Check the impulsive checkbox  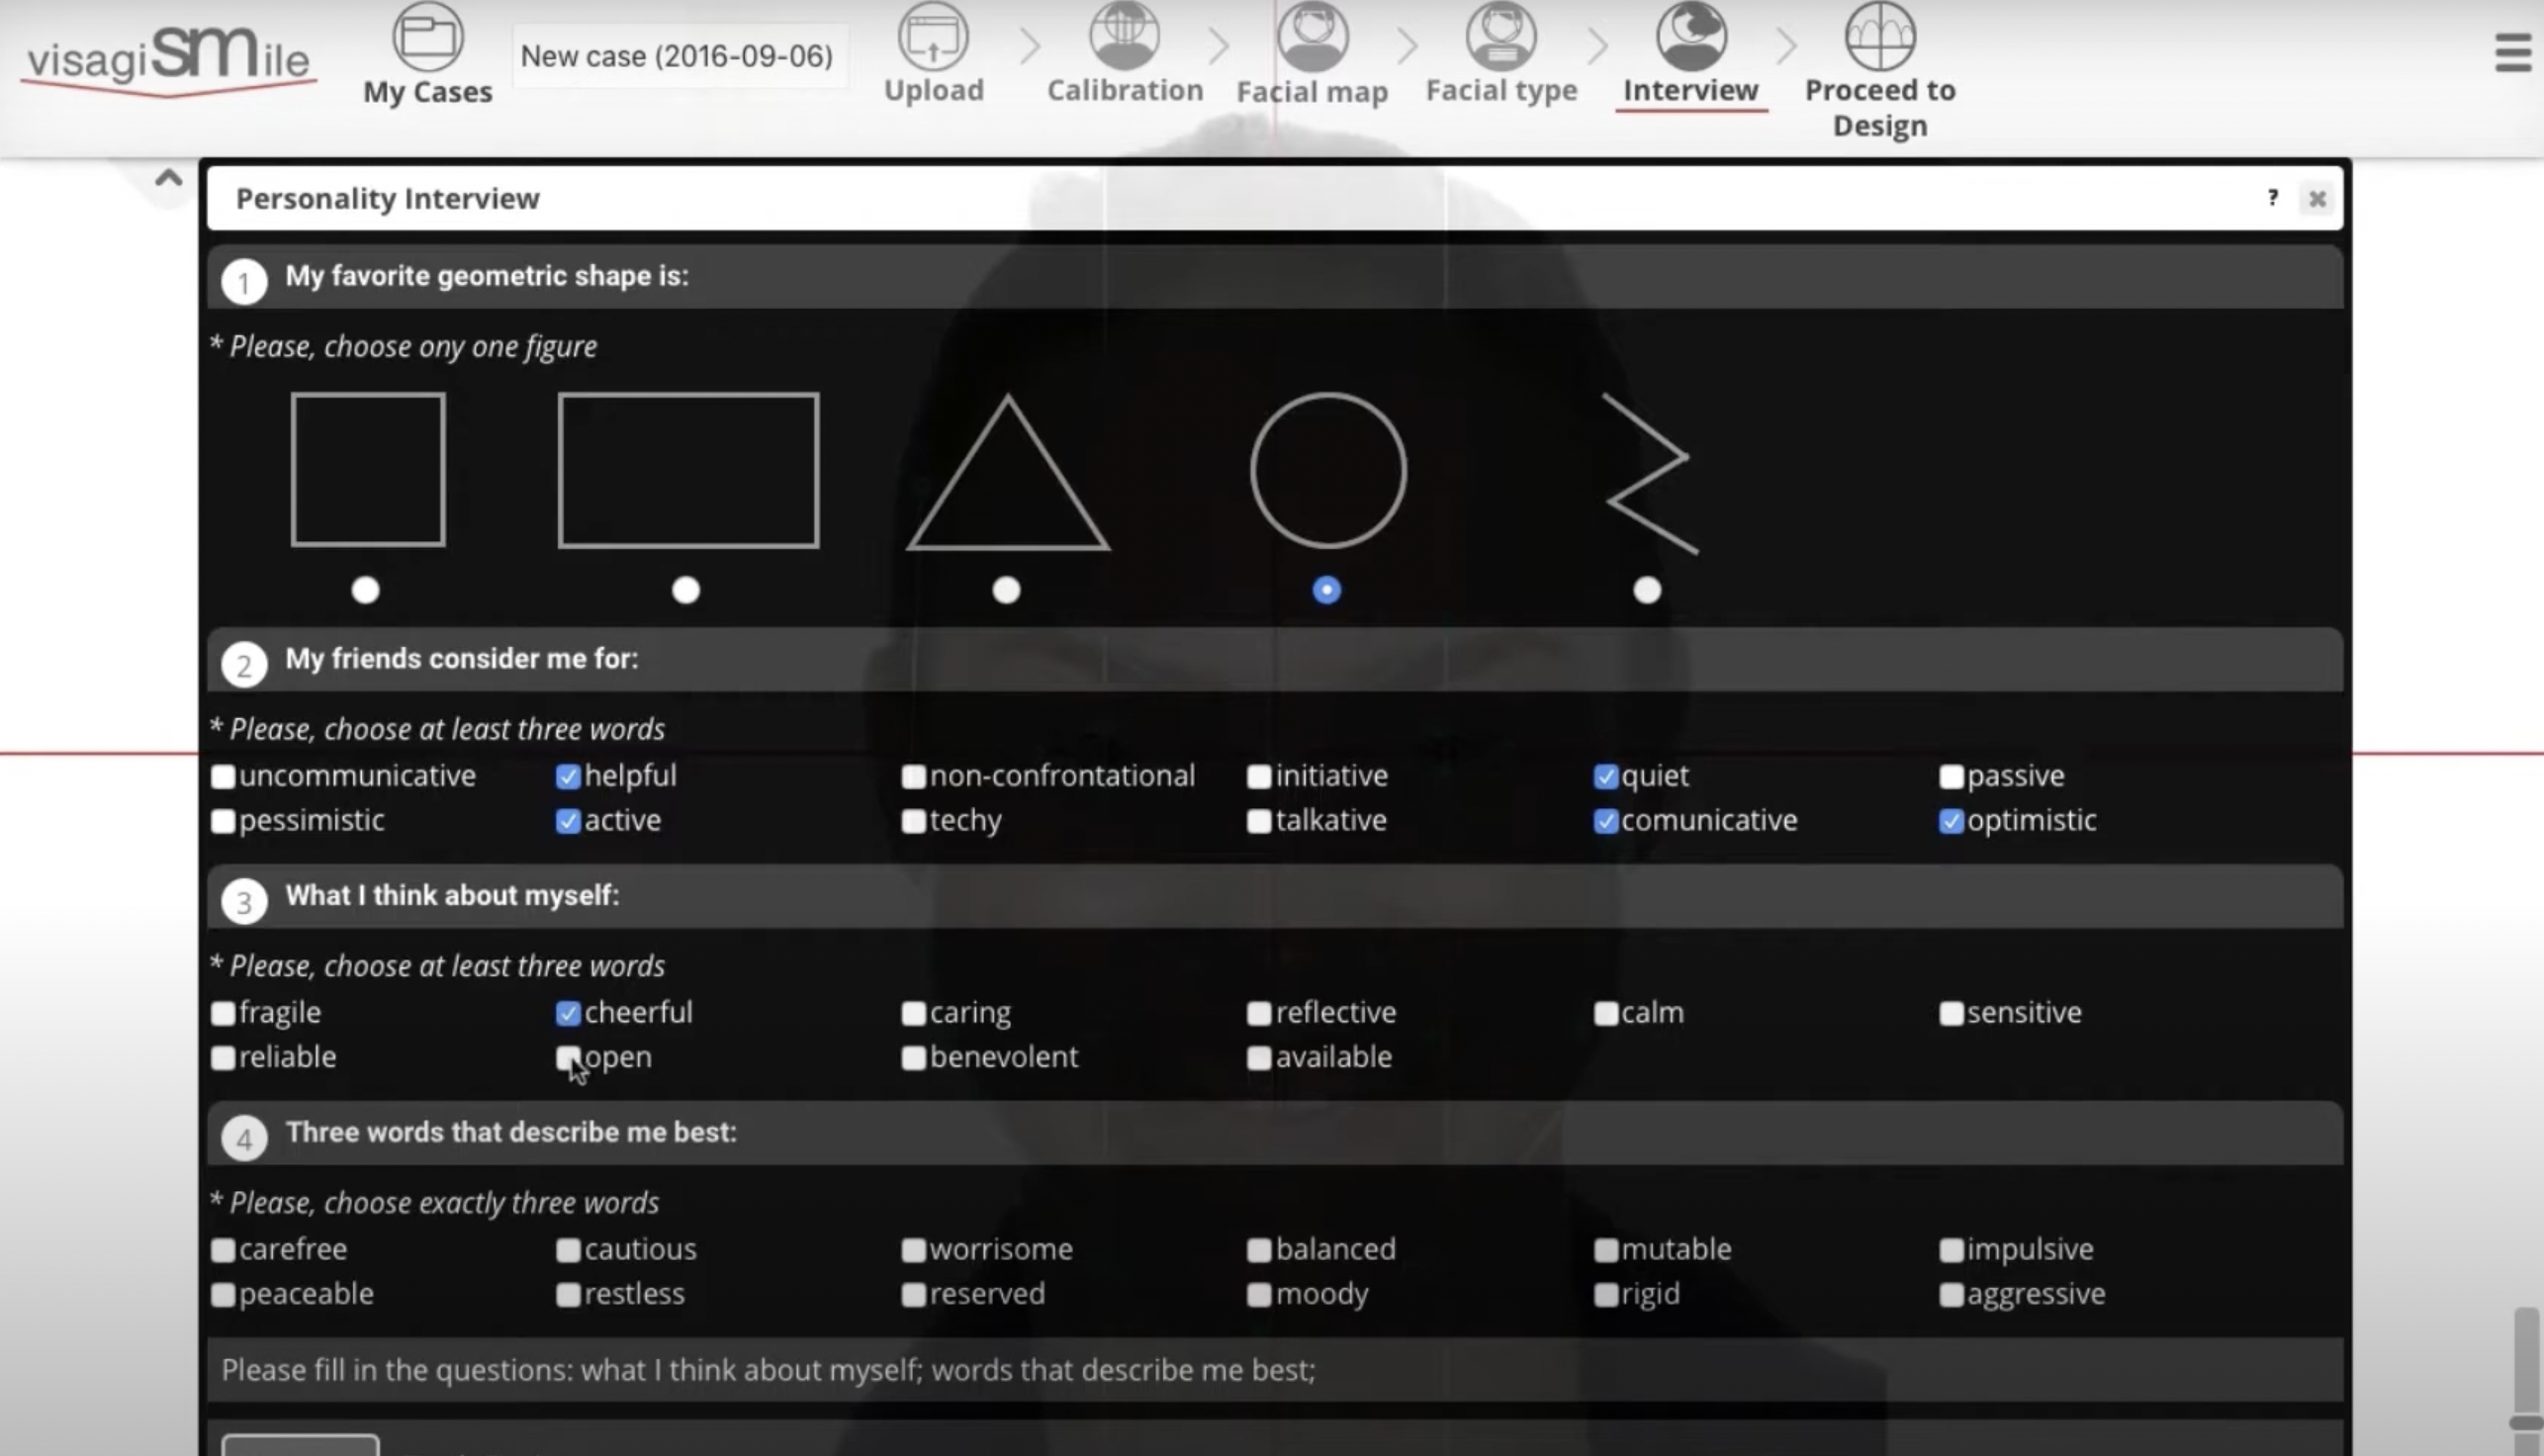click(1952, 1250)
